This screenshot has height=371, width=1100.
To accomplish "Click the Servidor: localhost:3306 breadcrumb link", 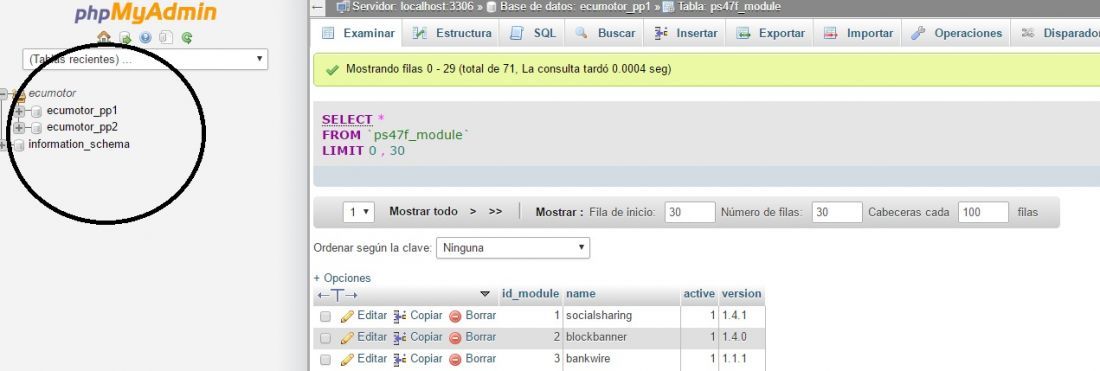I will pyautogui.click(x=412, y=7).
